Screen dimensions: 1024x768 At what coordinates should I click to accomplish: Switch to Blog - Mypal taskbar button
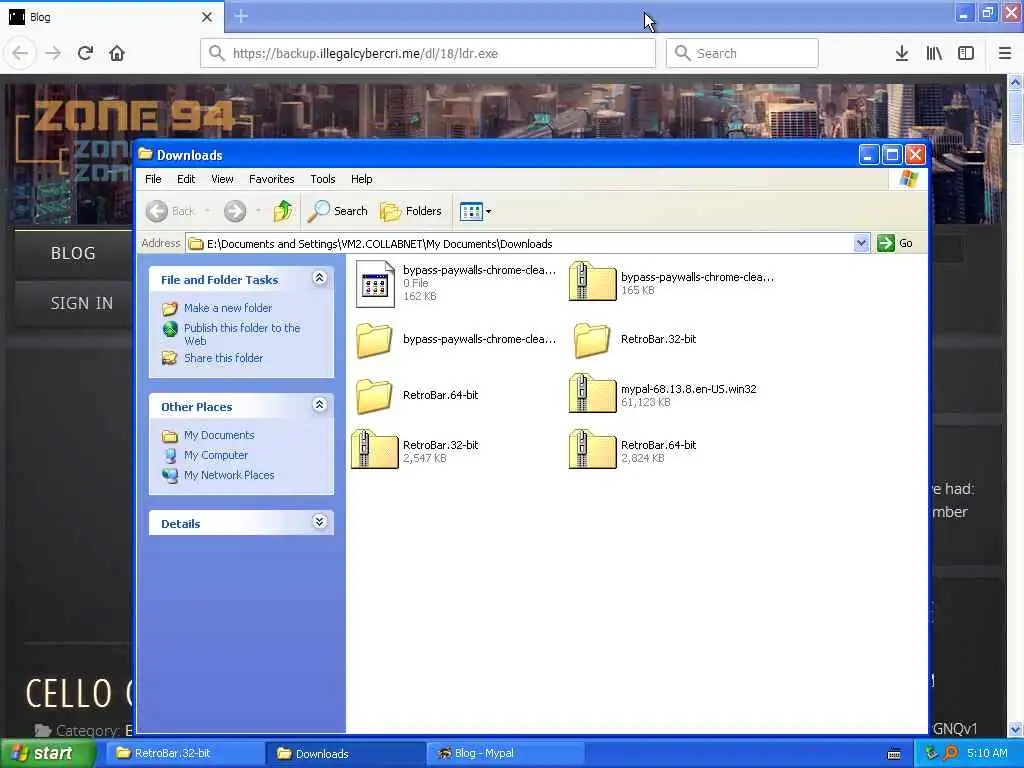point(506,754)
